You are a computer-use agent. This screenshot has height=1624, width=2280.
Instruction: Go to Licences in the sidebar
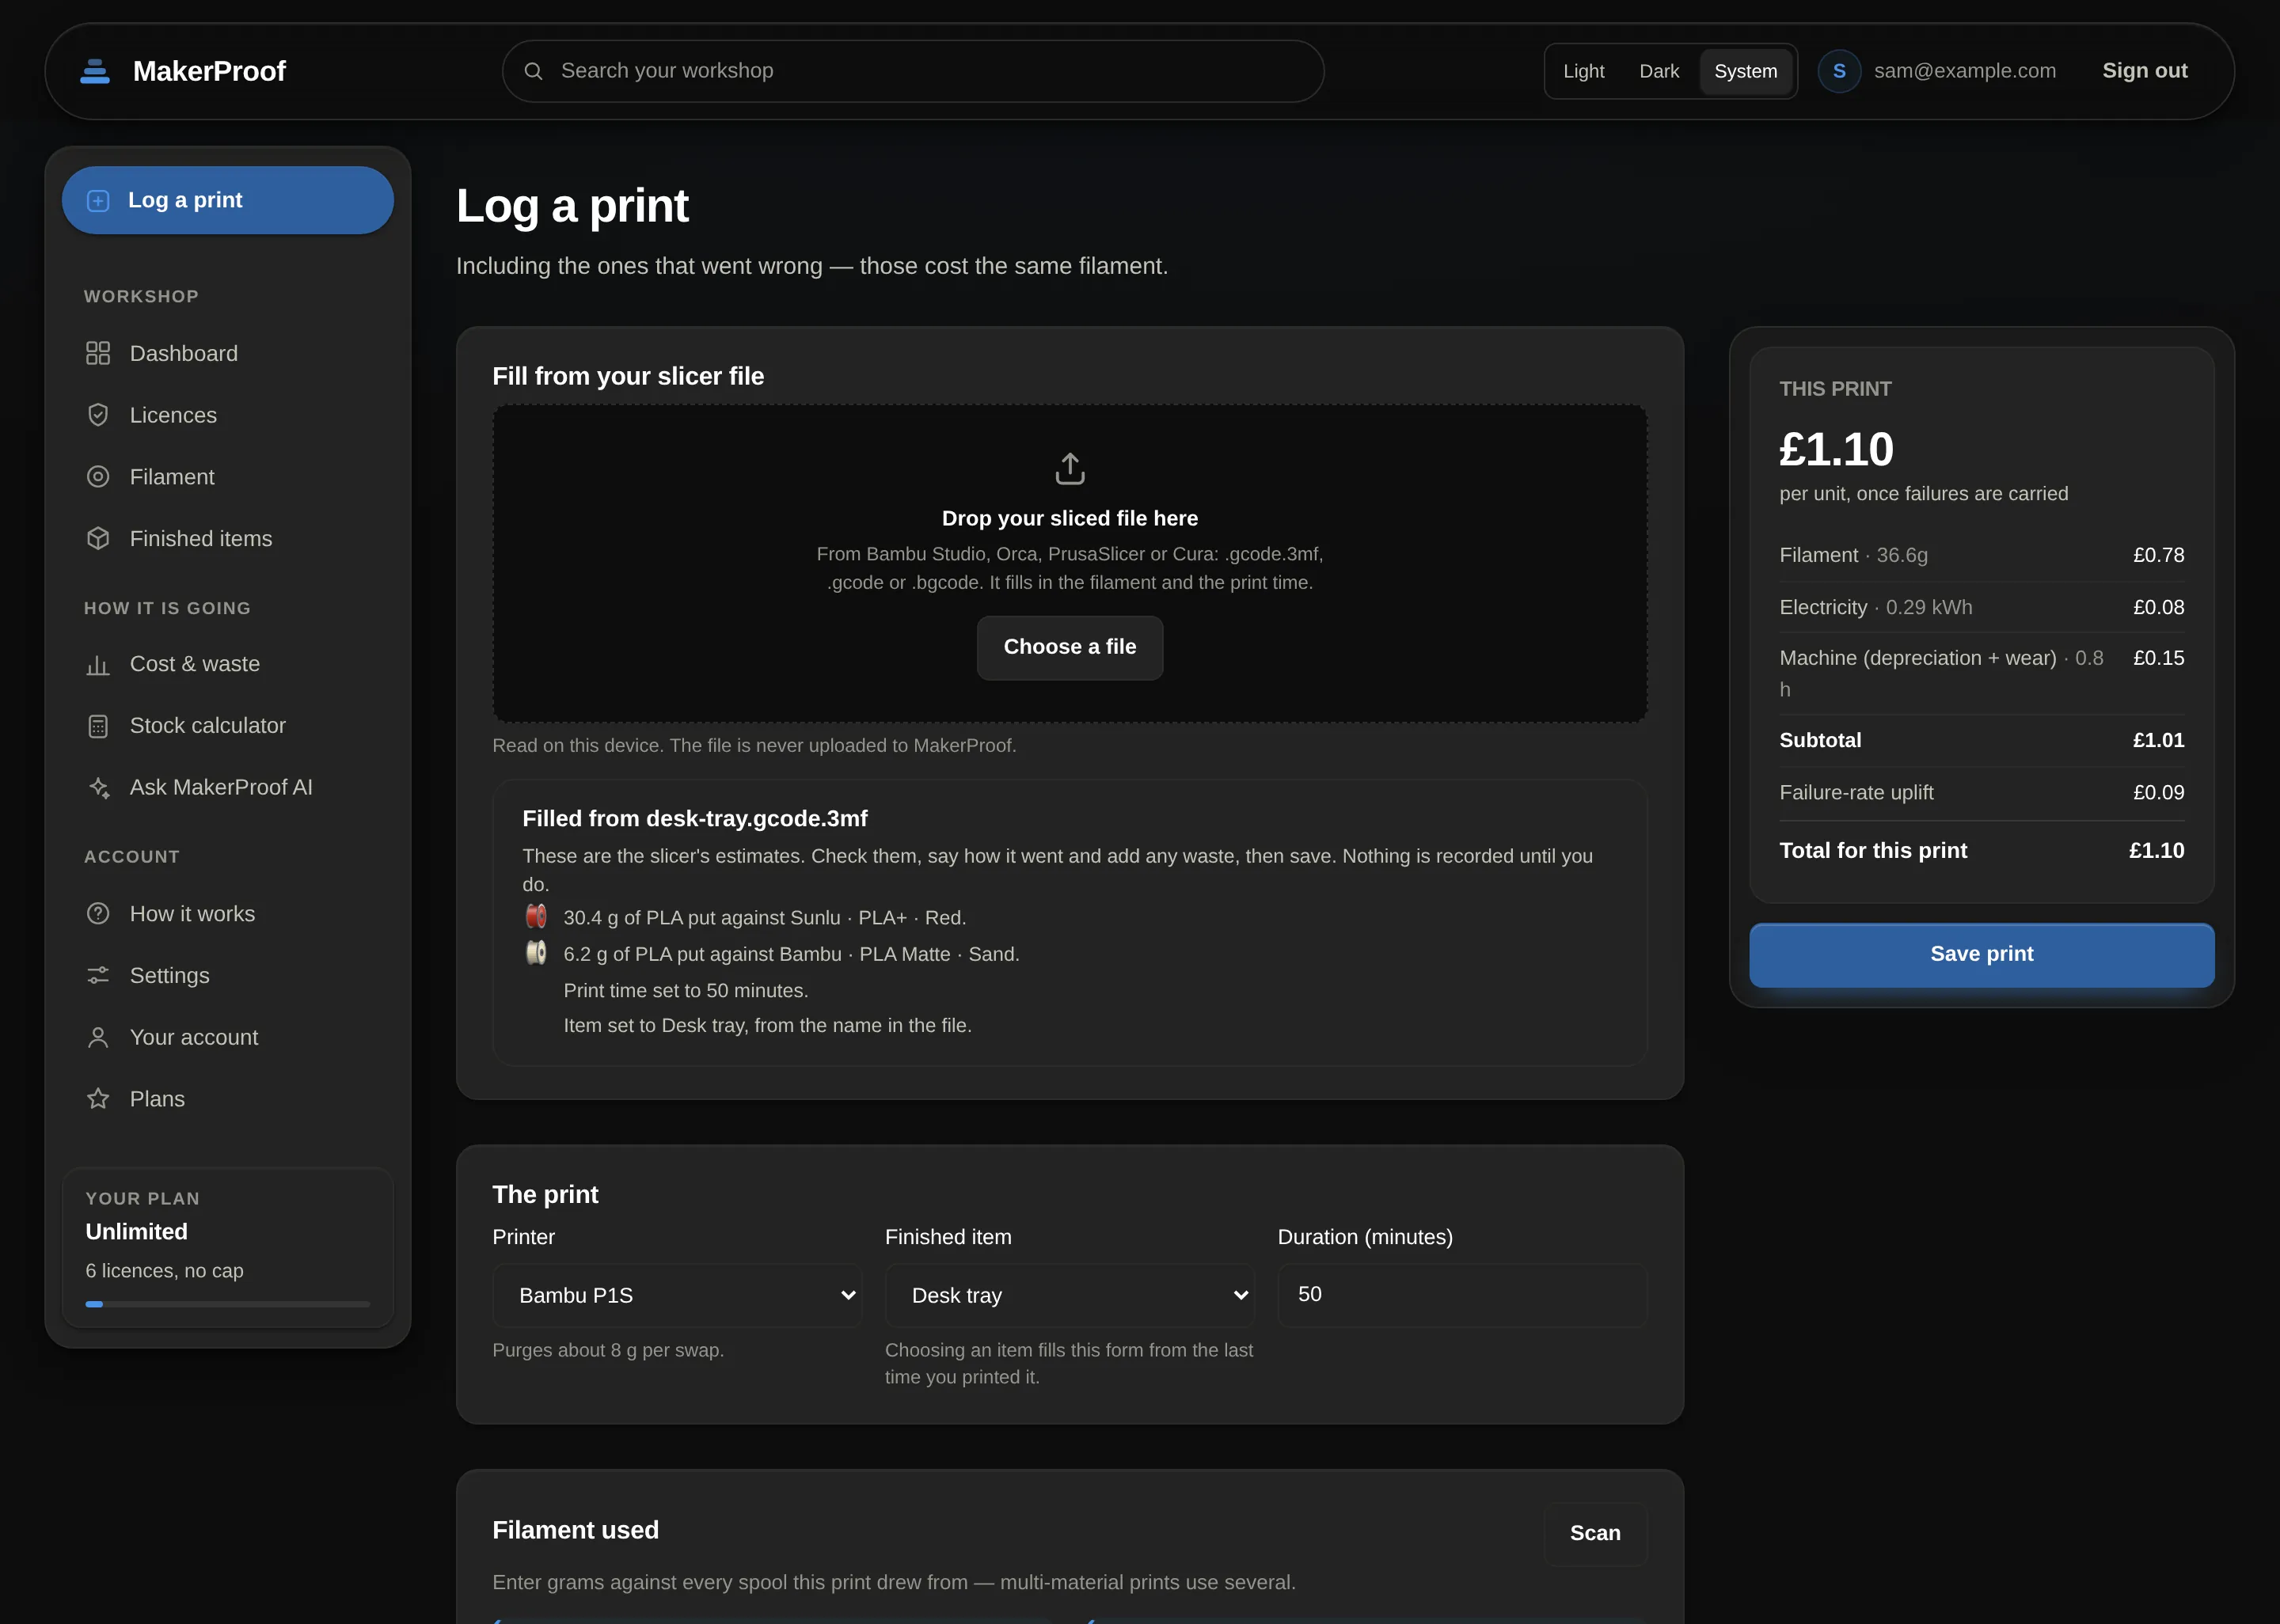(228, 415)
